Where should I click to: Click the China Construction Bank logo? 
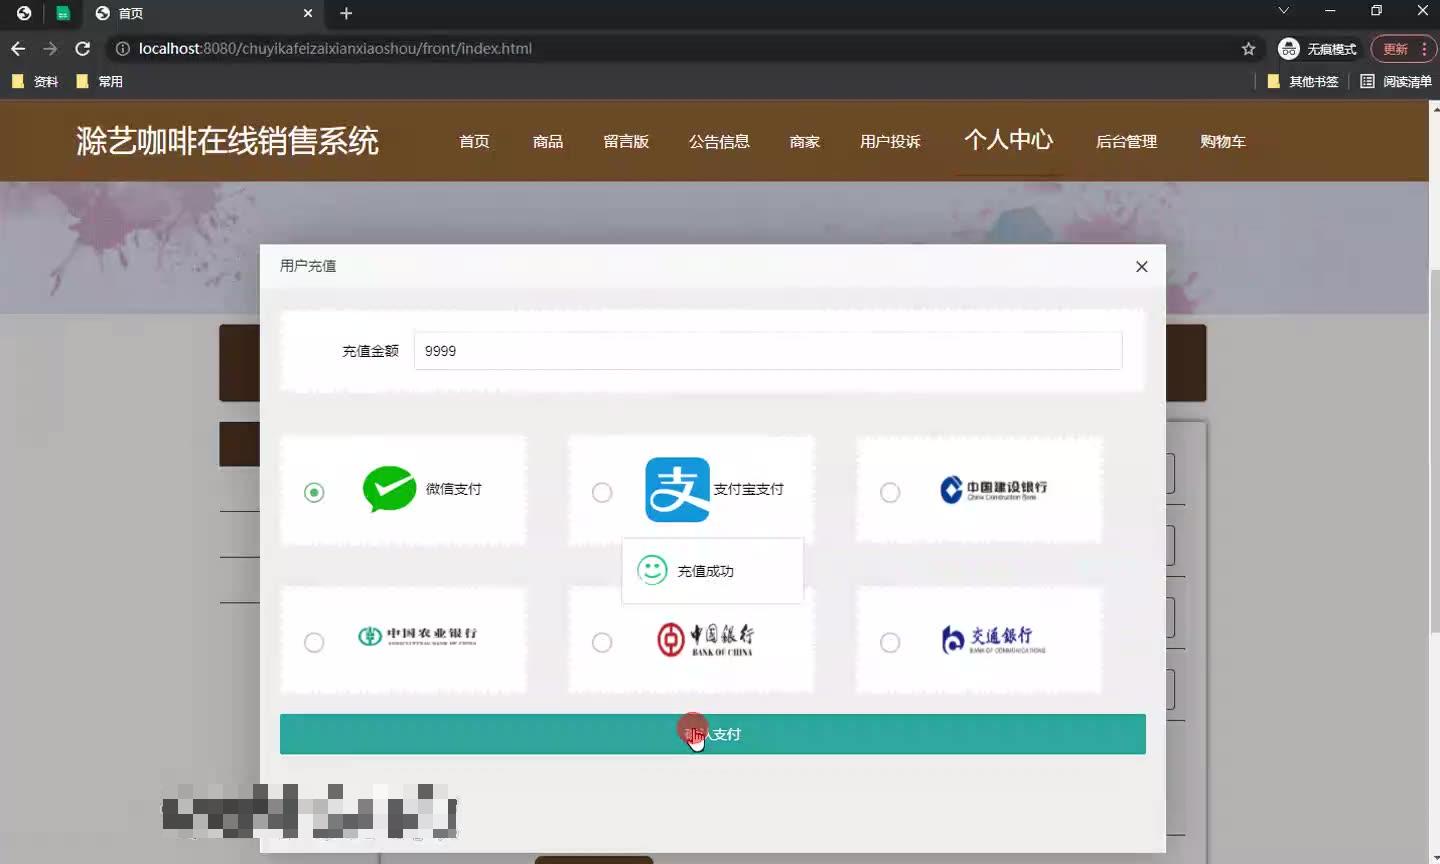[x=993, y=489]
